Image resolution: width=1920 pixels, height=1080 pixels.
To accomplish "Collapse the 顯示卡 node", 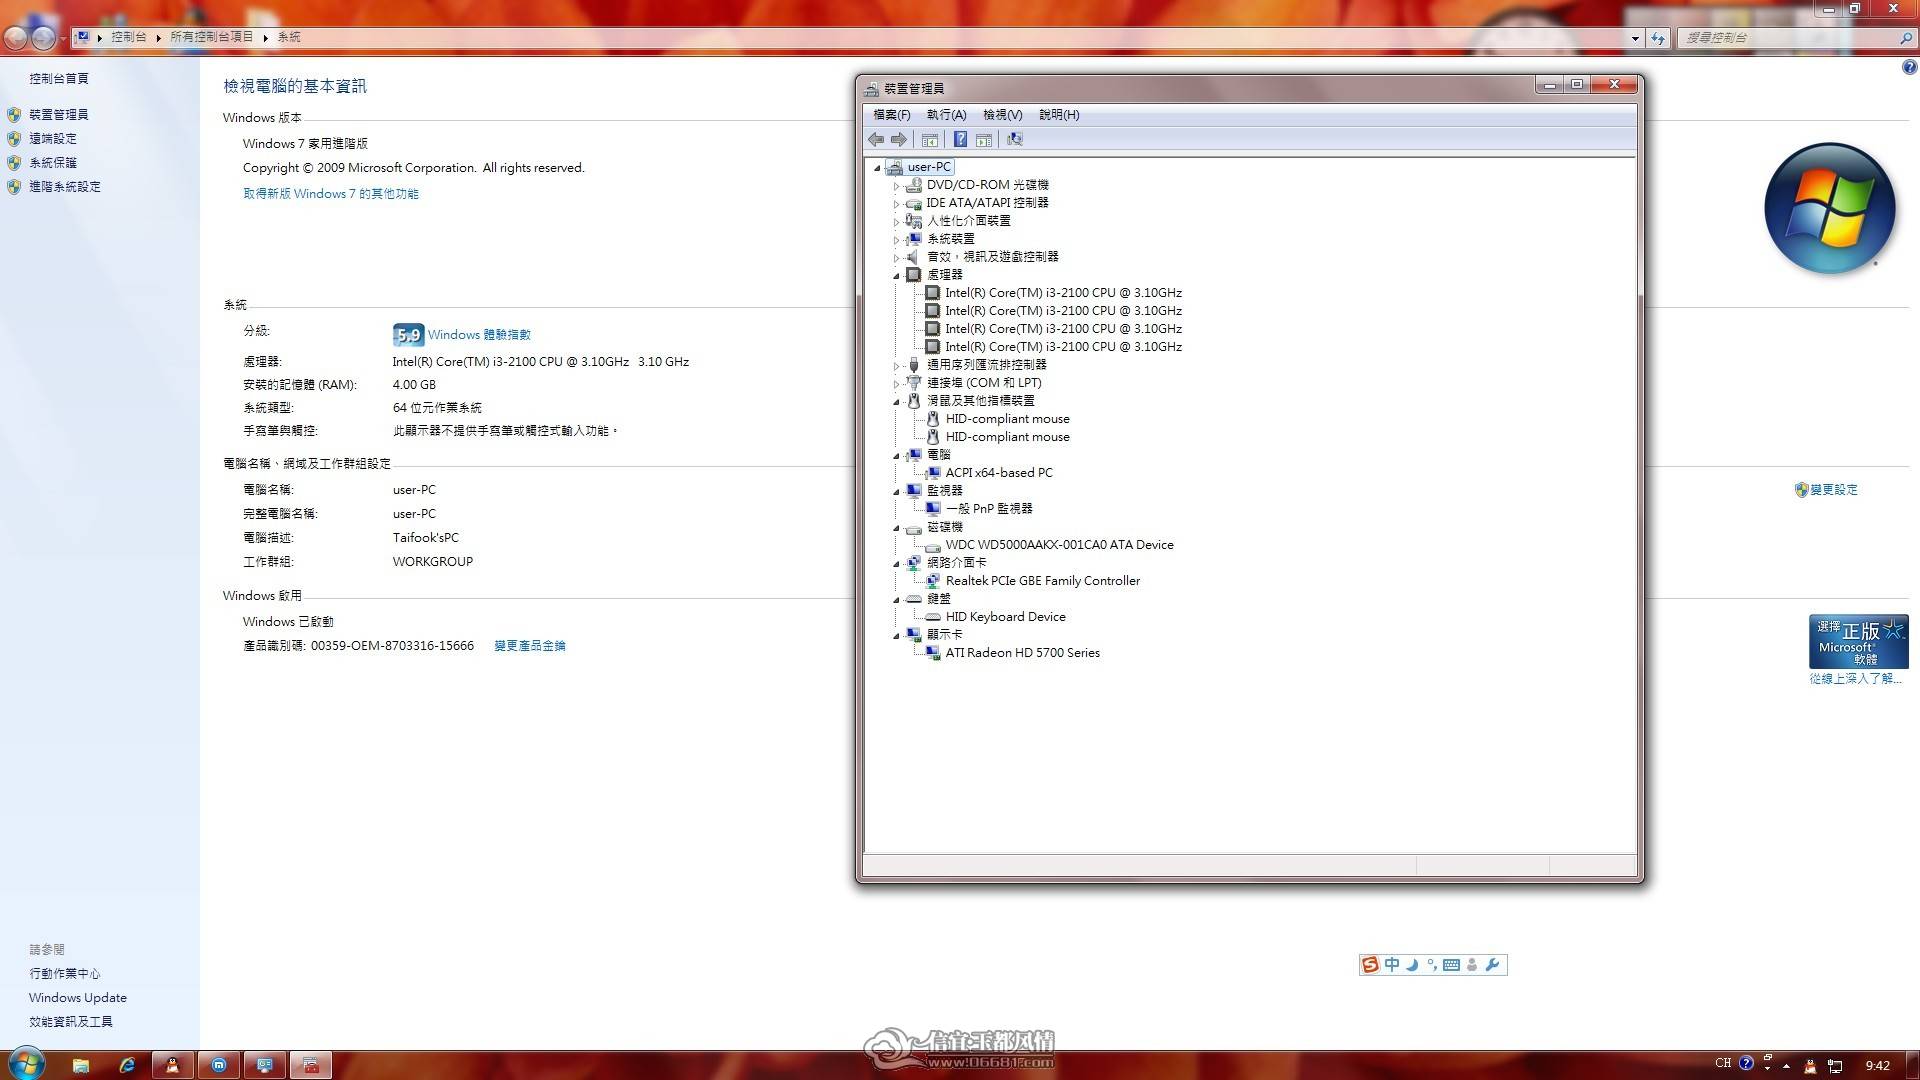I will click(896, 635).
